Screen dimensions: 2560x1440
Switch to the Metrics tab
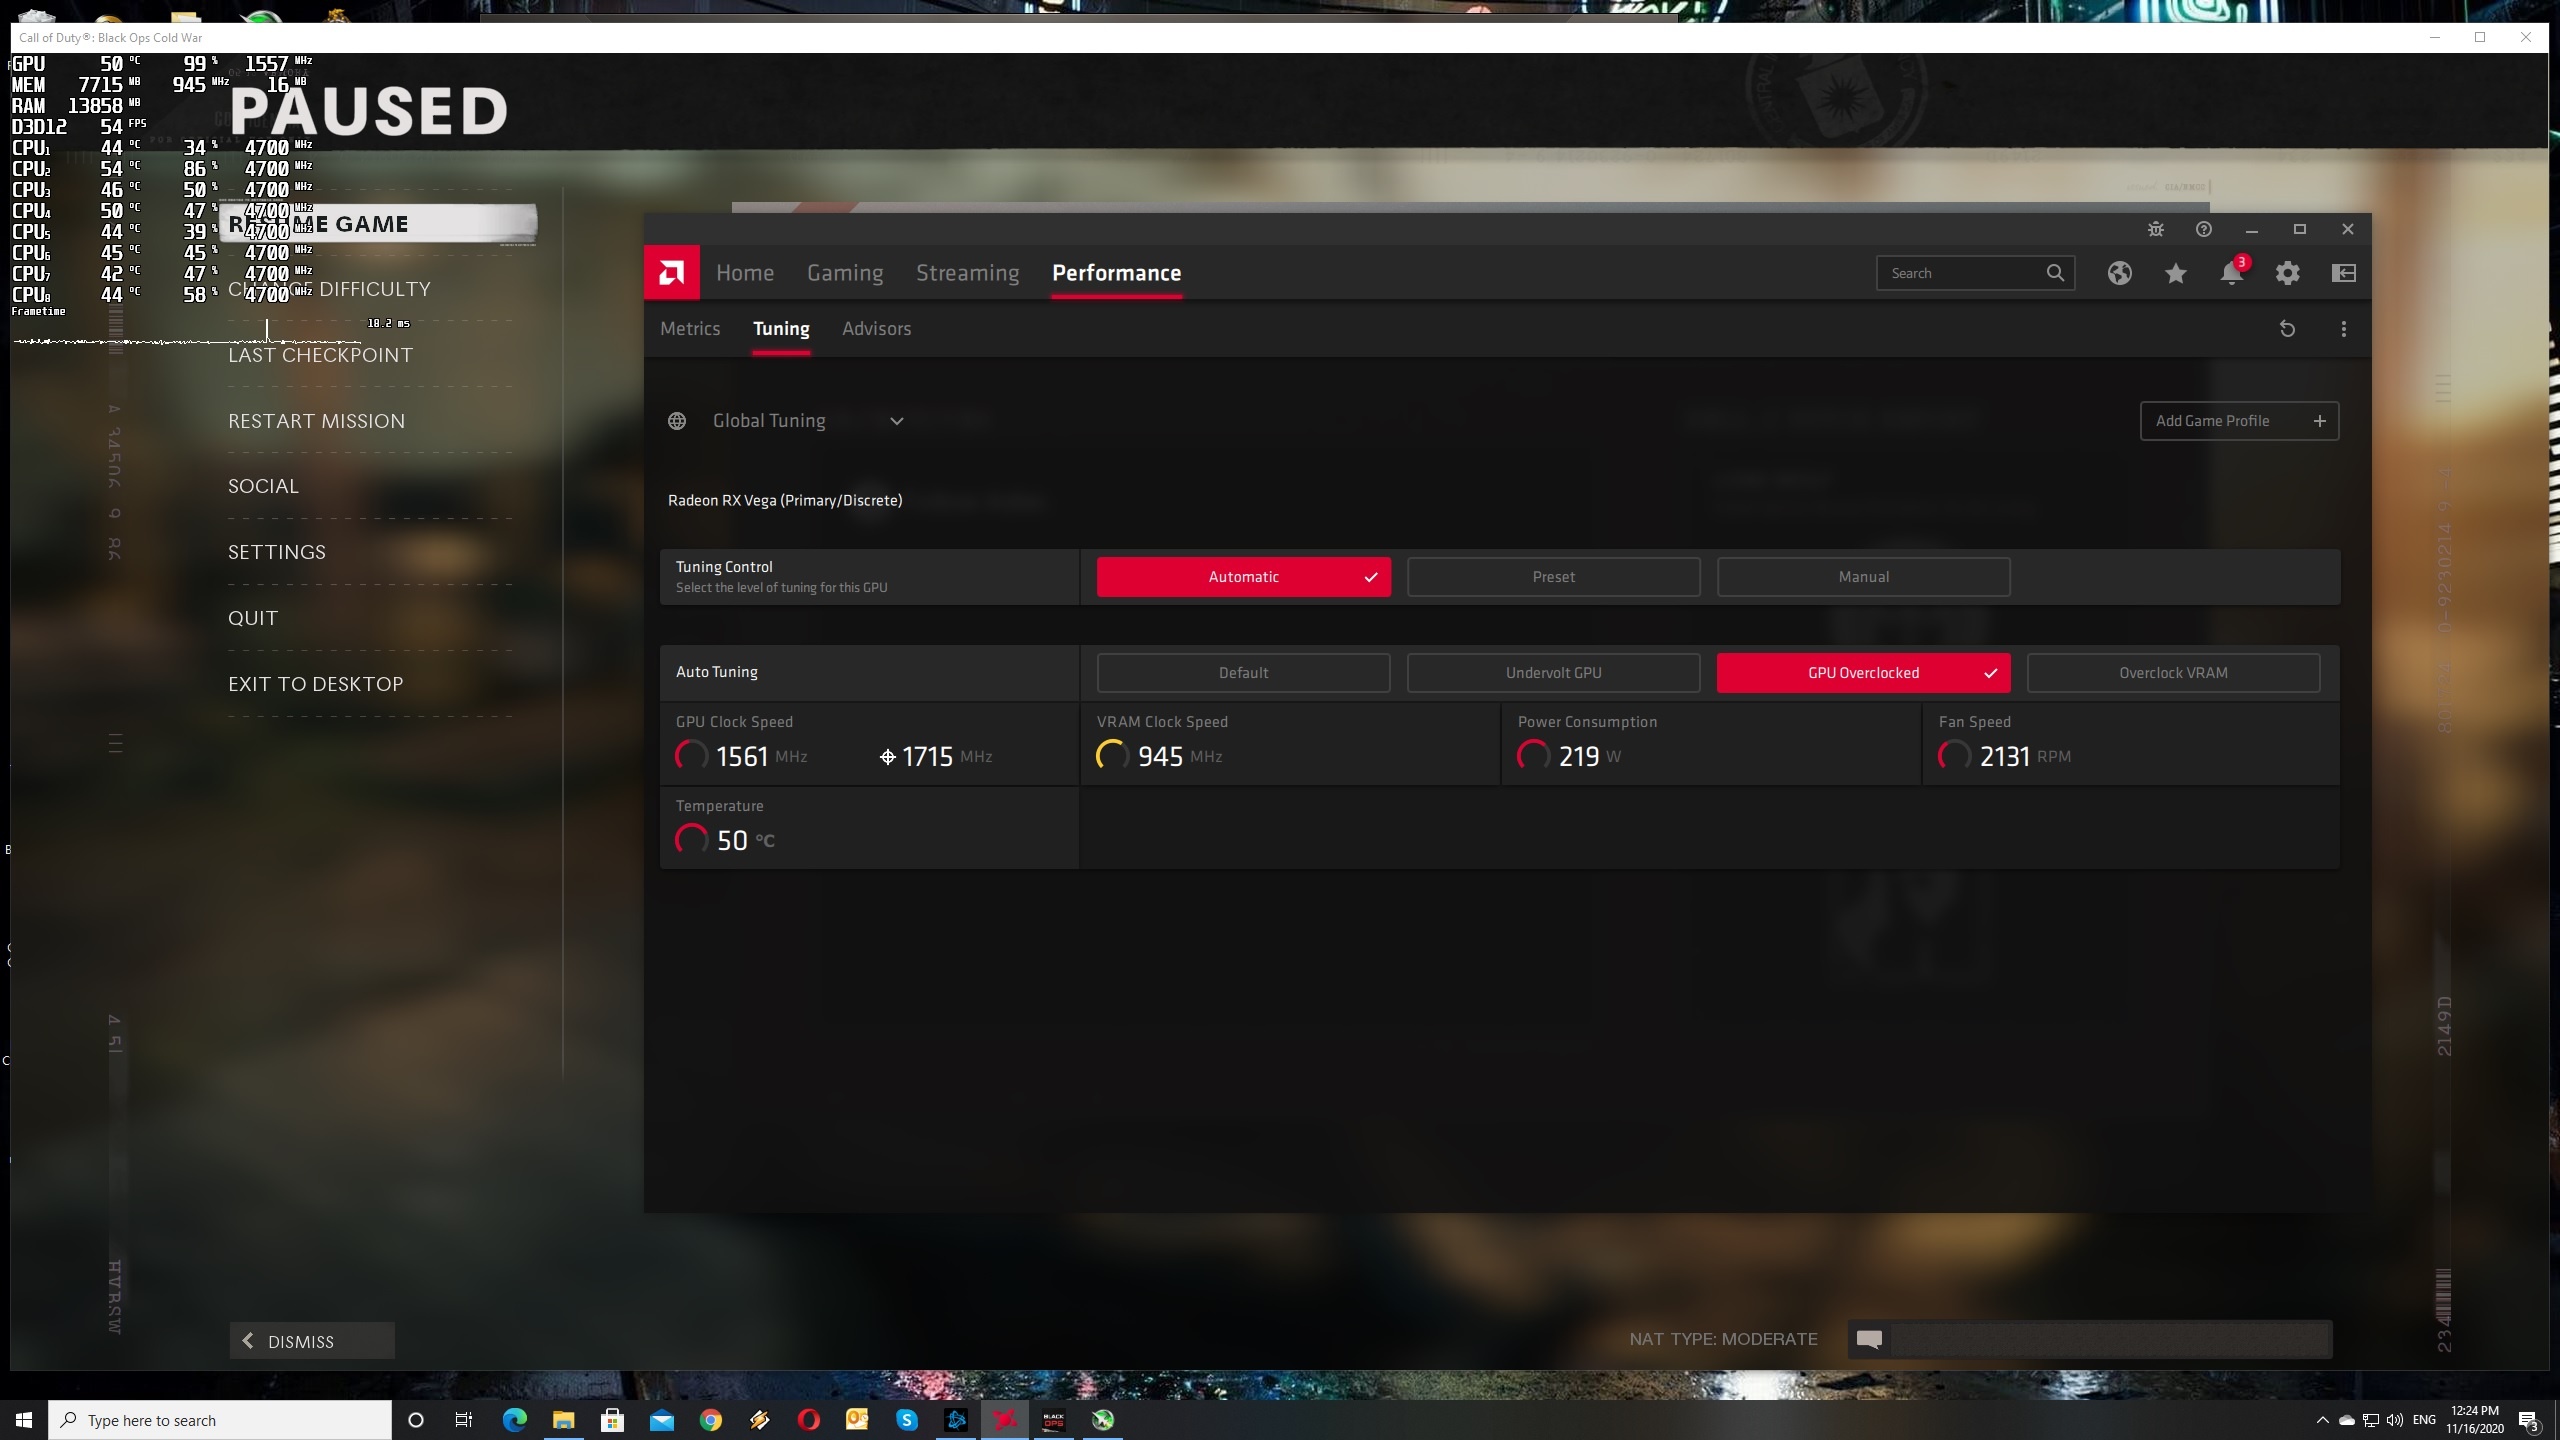click(x=690, y=329)
